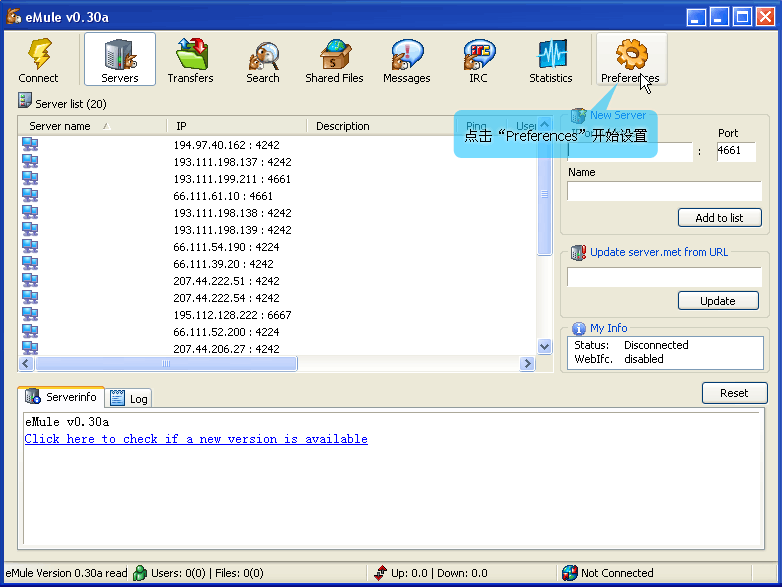This screenshot has width=782, height=587.
Task: Select the 207.44.206.27 : 4242 server
Action: click(226, 349)
